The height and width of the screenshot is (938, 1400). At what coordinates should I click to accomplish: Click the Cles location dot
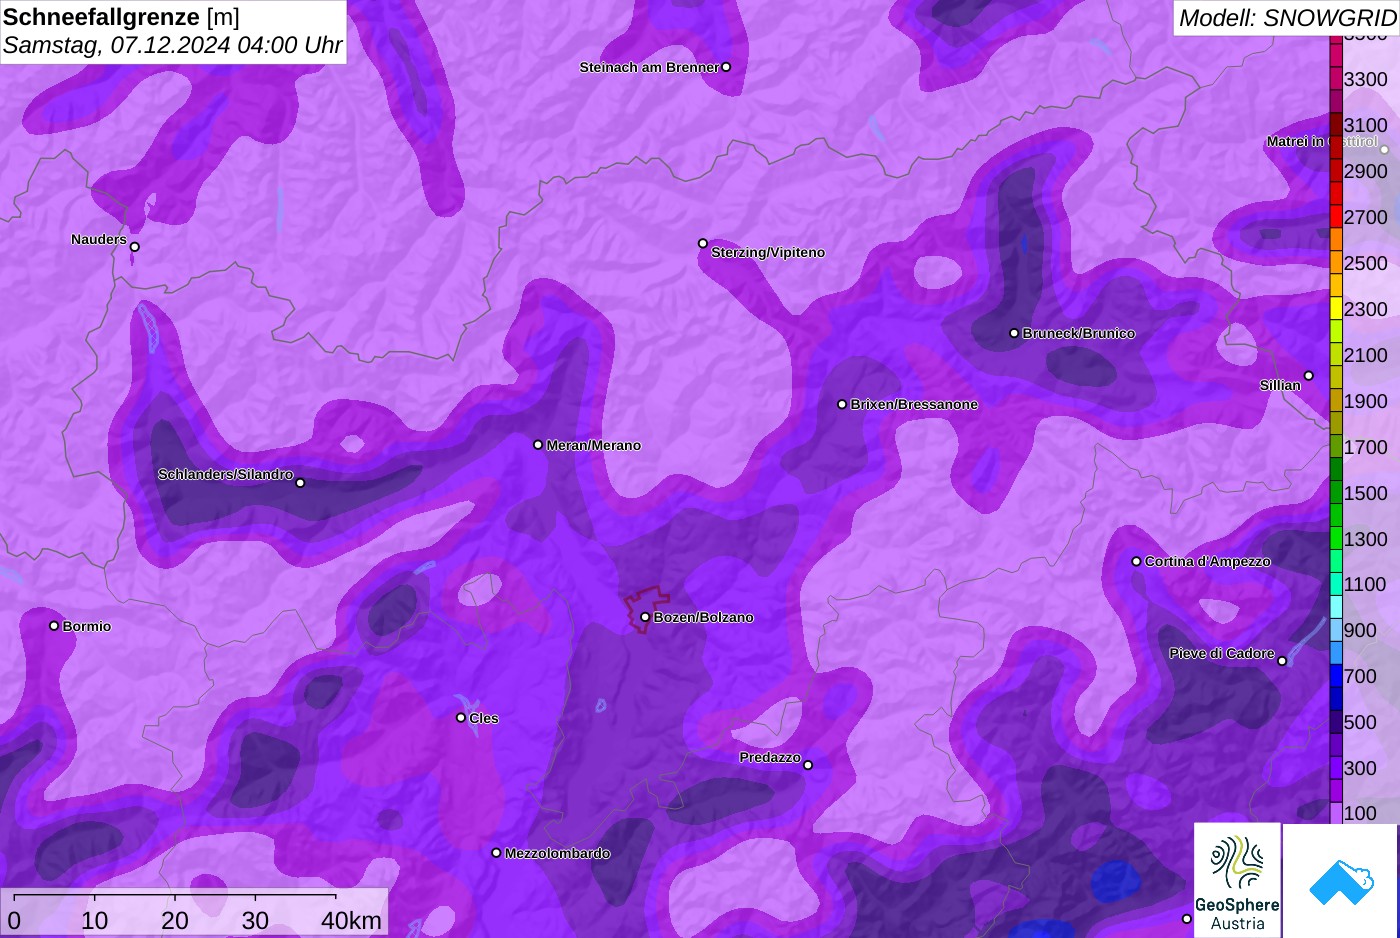click(461, 717)
